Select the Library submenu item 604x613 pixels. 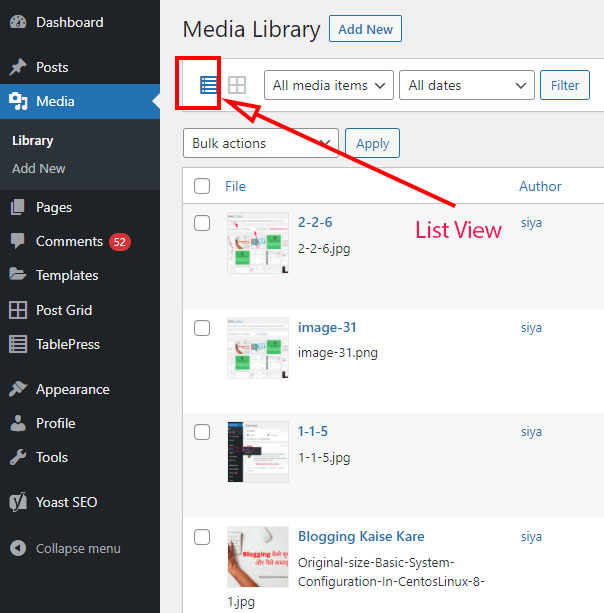point(32,141)
